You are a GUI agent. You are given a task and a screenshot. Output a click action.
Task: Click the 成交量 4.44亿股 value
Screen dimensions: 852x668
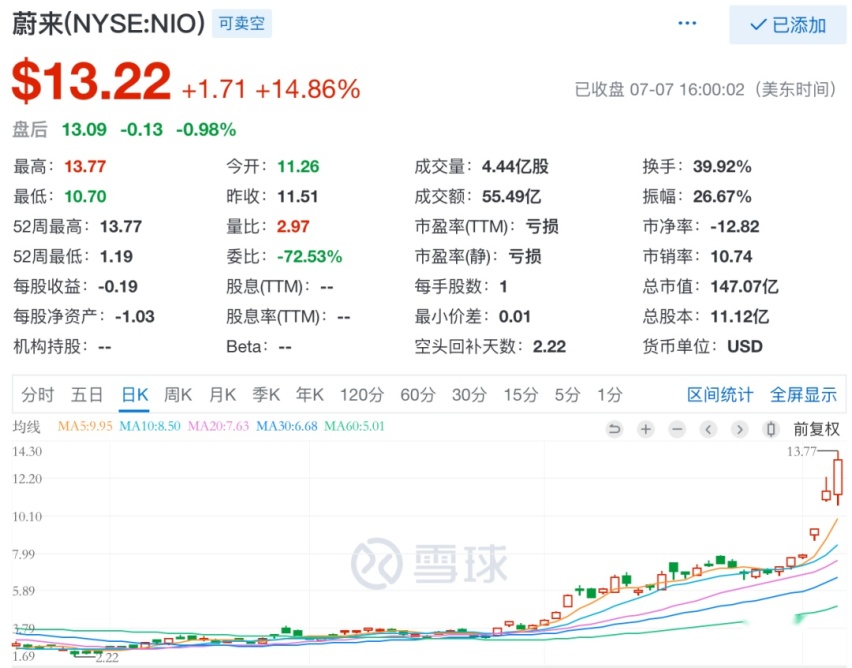tap(515, 166)
